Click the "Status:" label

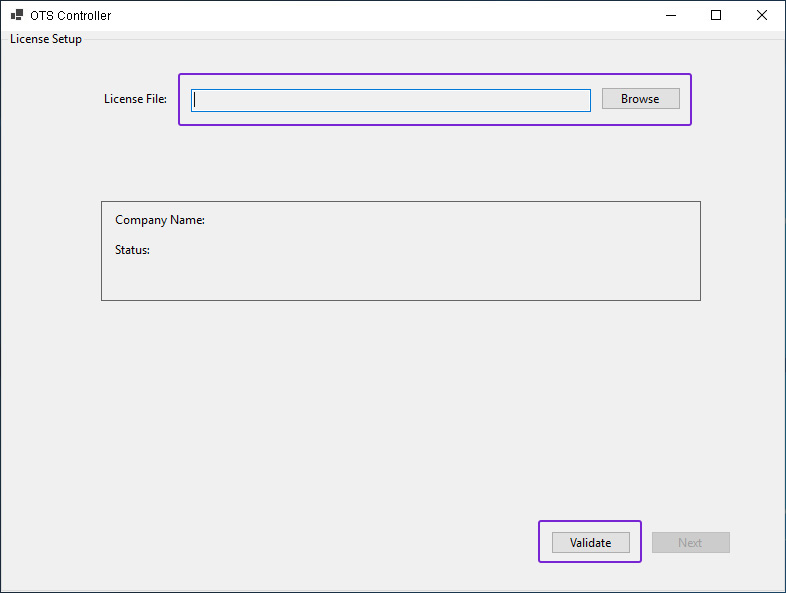[x=132, y=250]
